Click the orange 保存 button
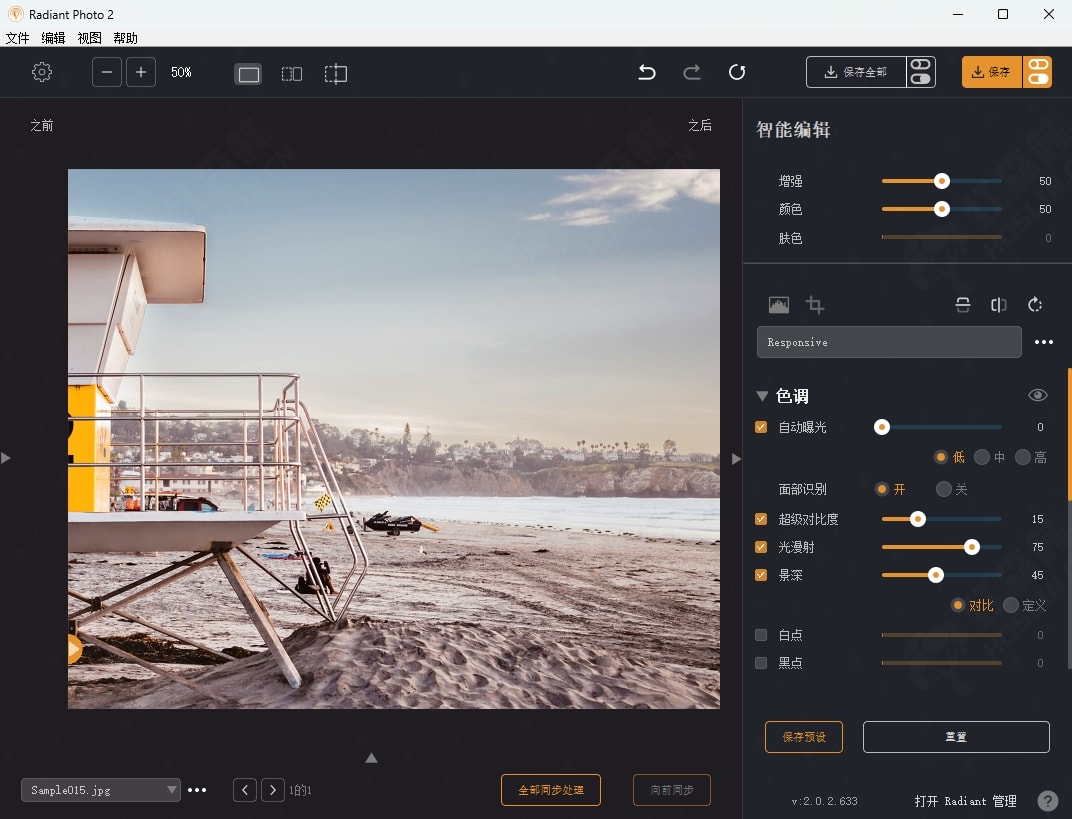The width and height of the screenshot is (1072, 819). [x=991, y=72]
